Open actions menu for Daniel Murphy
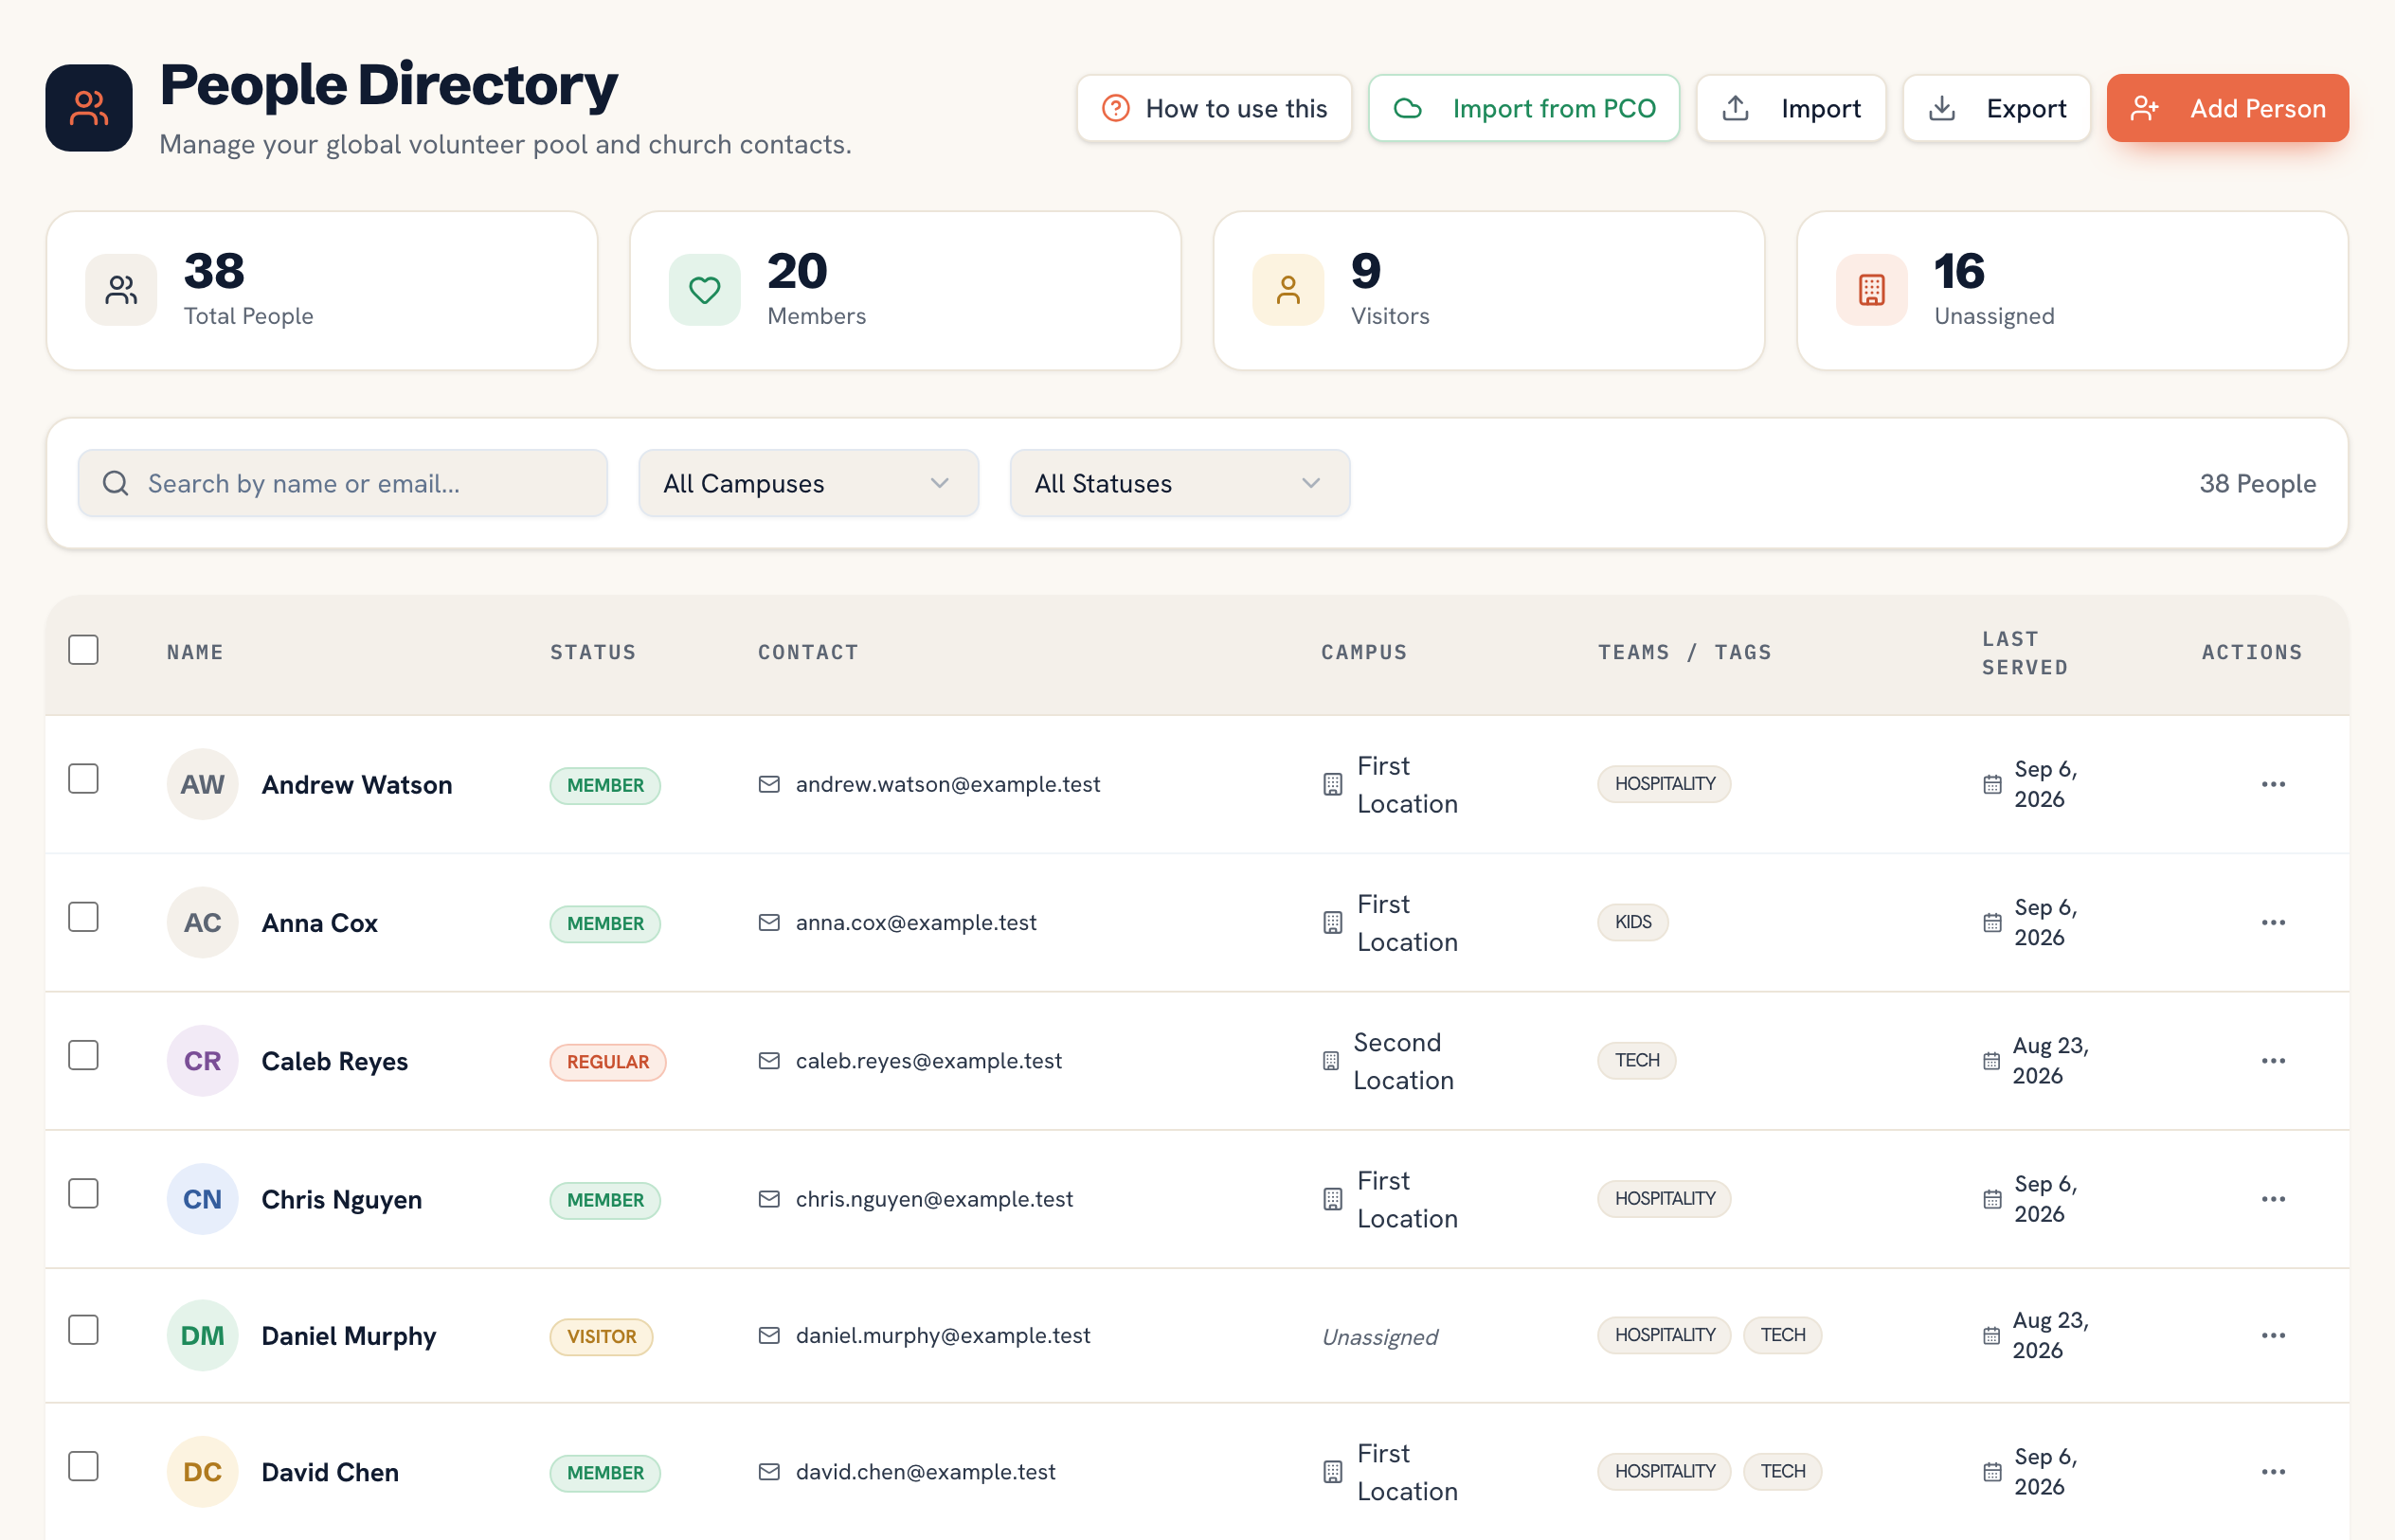The image size is (2395, 1540). click(2273, 1335)
